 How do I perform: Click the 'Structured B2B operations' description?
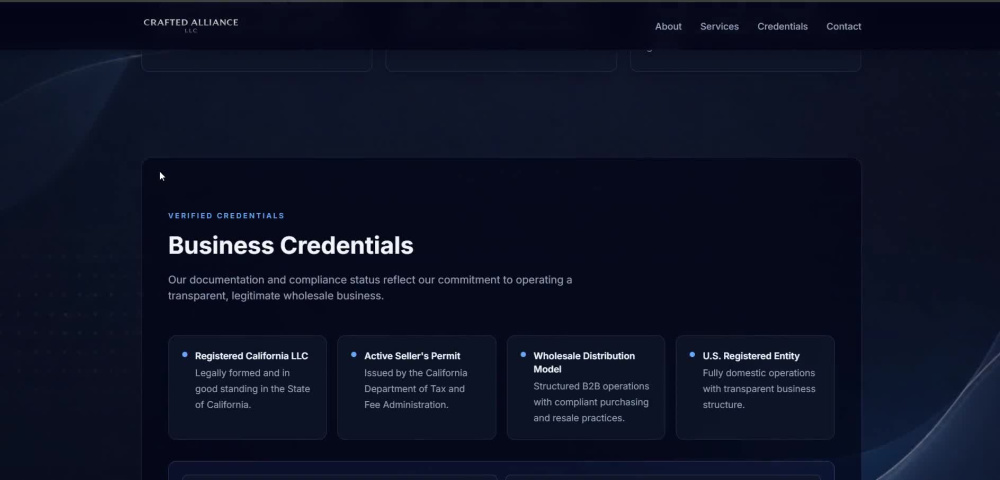pyautogui.click(x=591, y=402)
